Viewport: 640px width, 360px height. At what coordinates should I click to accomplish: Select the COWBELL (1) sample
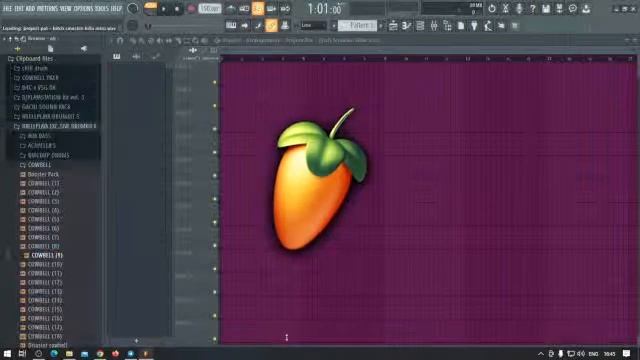pyautogui.click(x=40, y=183)
